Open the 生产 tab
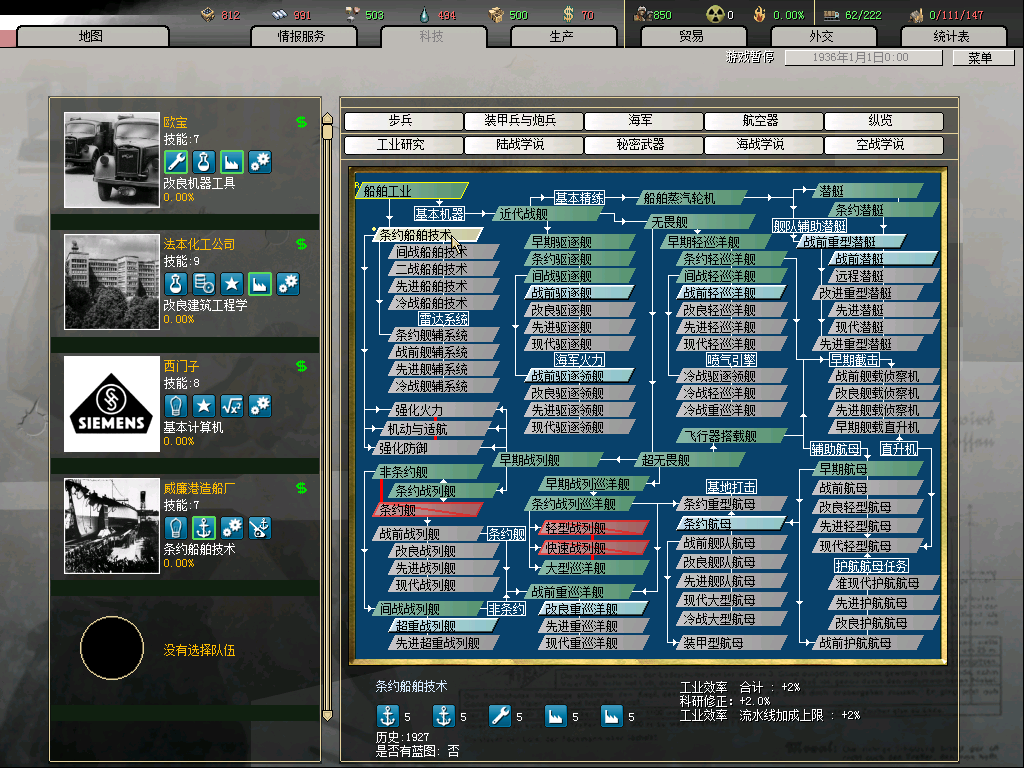 click(561, 36)
